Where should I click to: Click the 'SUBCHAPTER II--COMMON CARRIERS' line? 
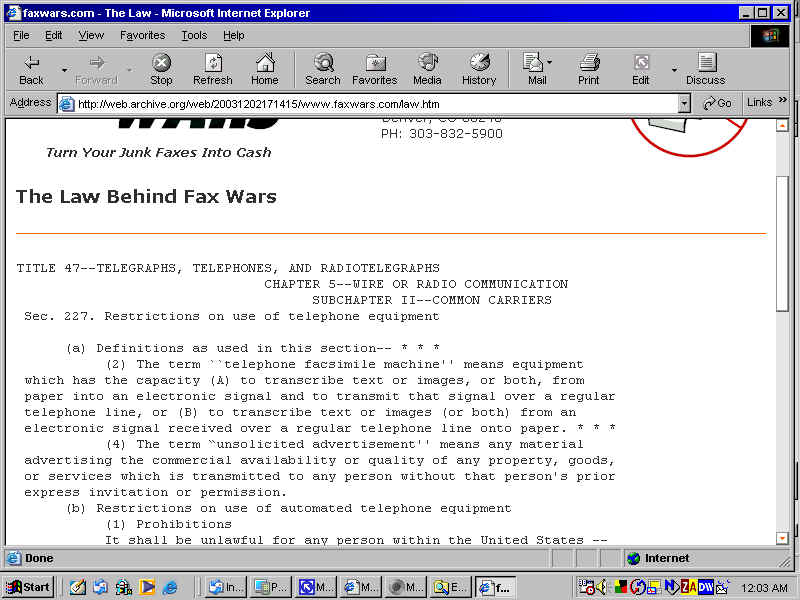(432, 300)
